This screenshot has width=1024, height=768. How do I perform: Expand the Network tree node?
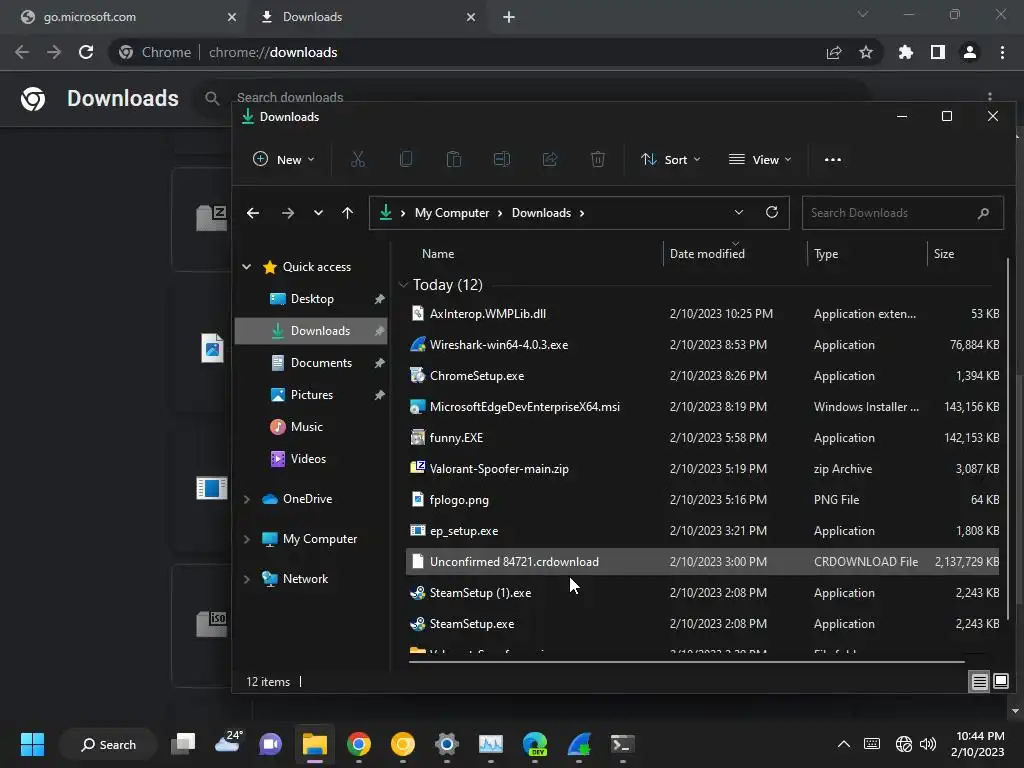247,579
